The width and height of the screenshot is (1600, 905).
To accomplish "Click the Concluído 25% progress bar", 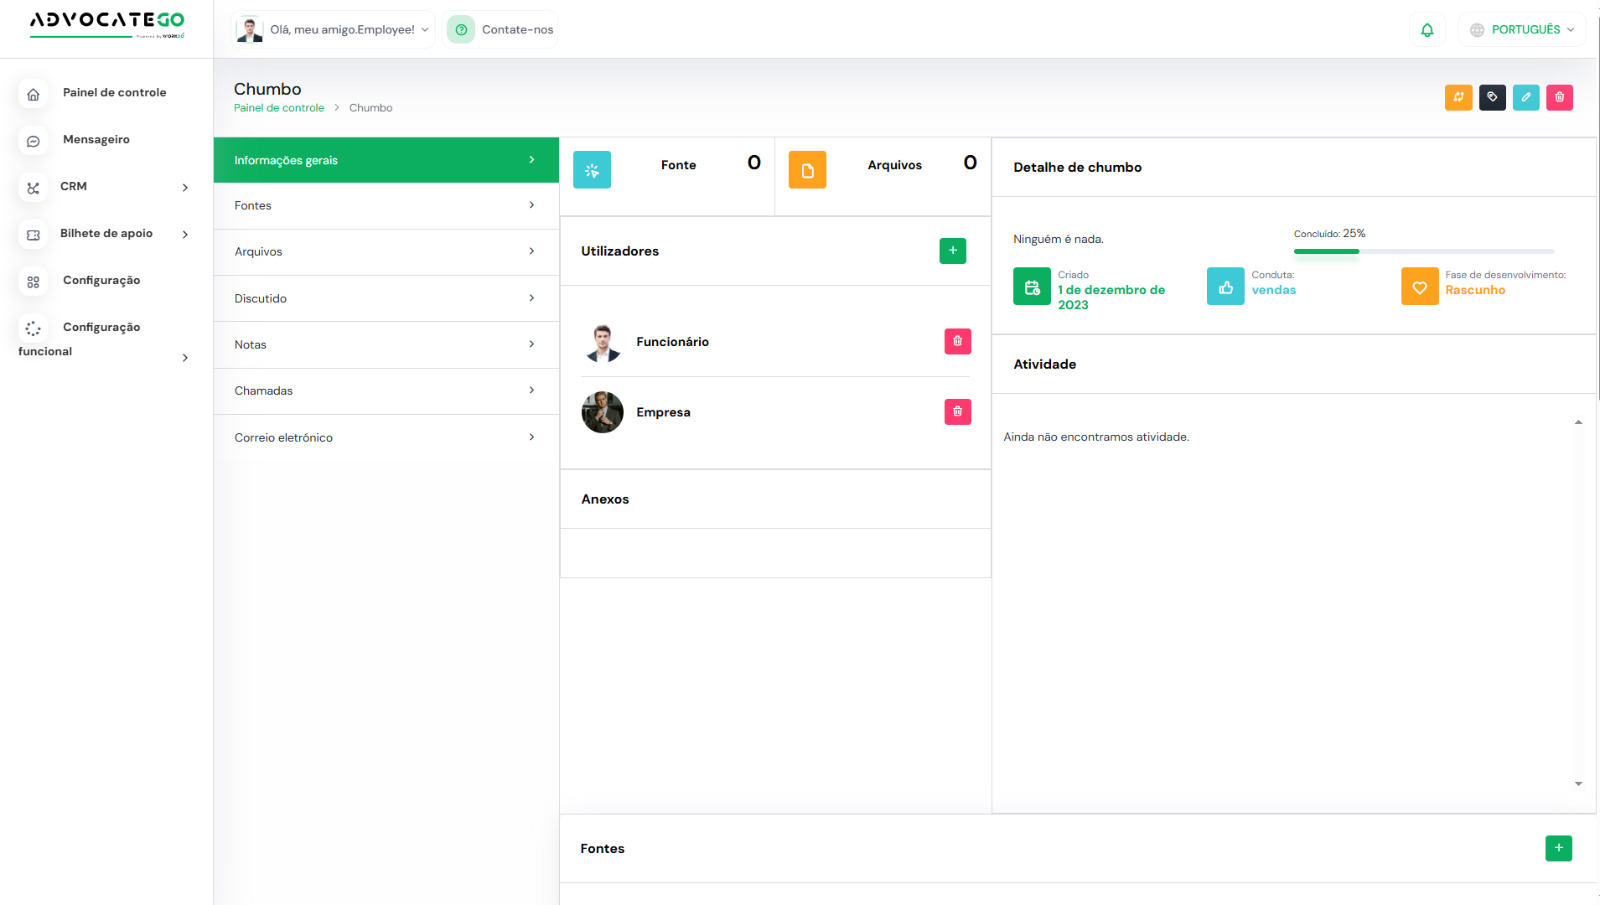I will pyautogui.click(x=1424, y=251).
